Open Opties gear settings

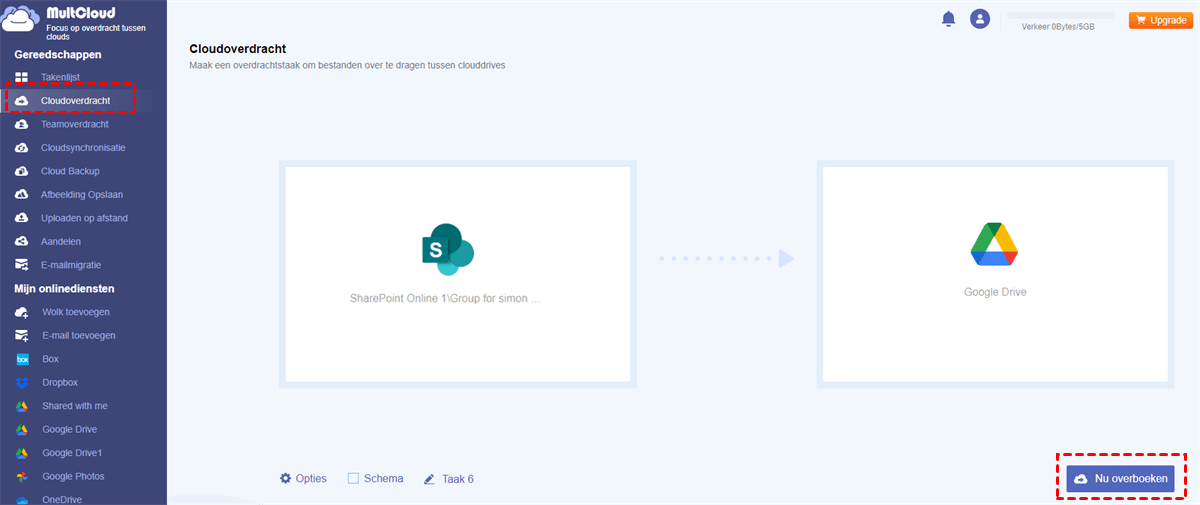click(x=303, y=479)
